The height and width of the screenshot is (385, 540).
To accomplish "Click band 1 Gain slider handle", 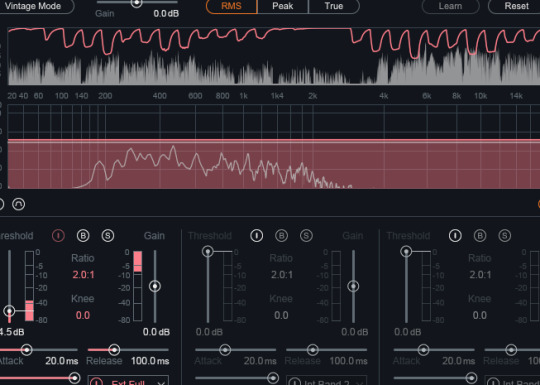I will tap(155, 286).
